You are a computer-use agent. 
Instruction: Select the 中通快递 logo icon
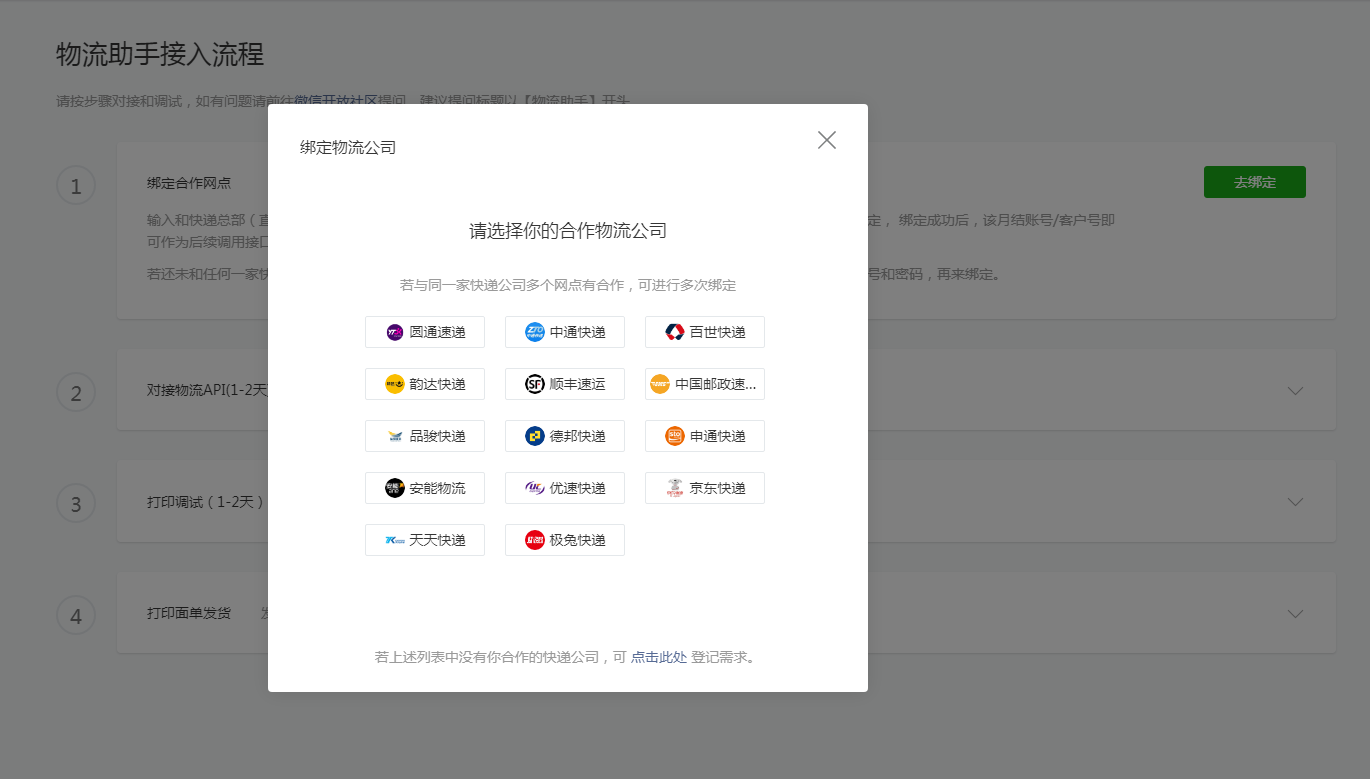[x=535, y=332]
